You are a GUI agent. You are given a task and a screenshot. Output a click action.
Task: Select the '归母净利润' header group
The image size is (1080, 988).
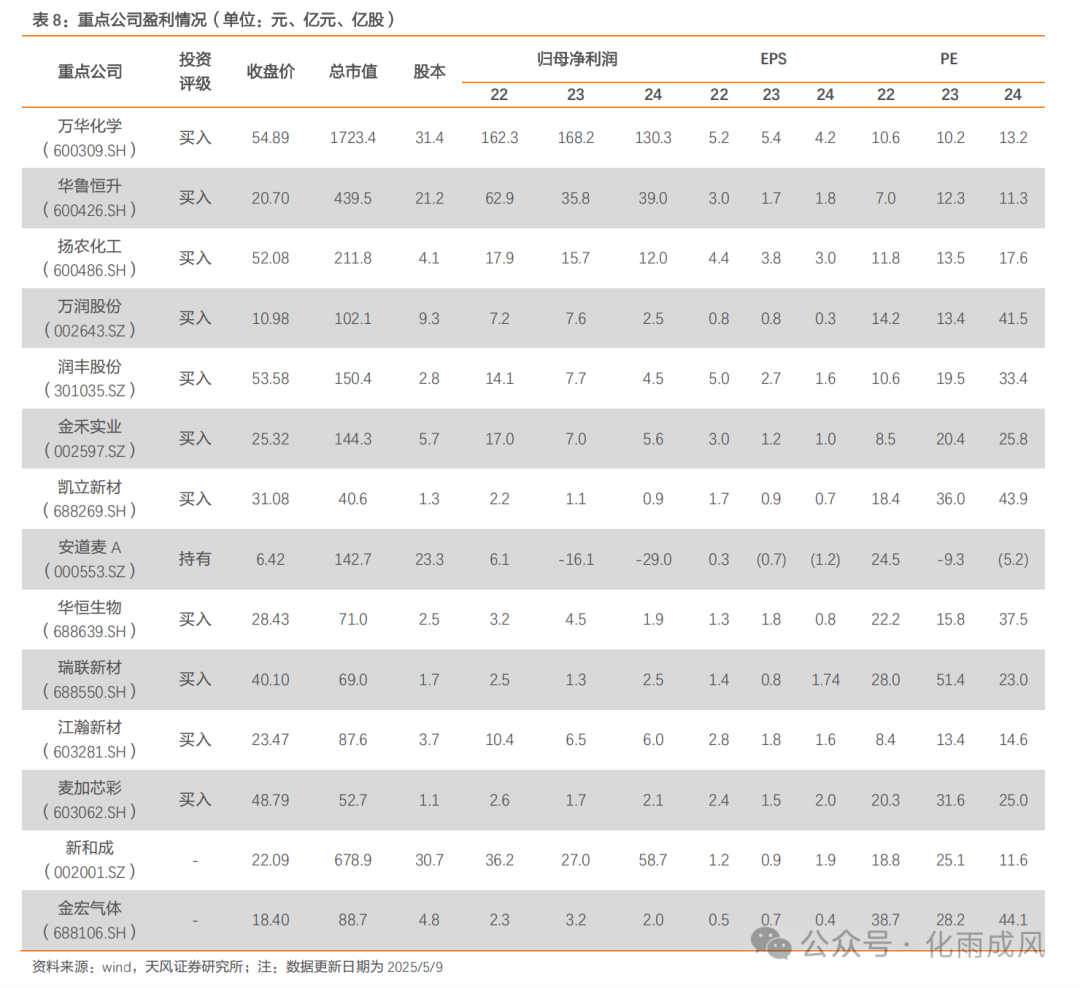[577, 59]
